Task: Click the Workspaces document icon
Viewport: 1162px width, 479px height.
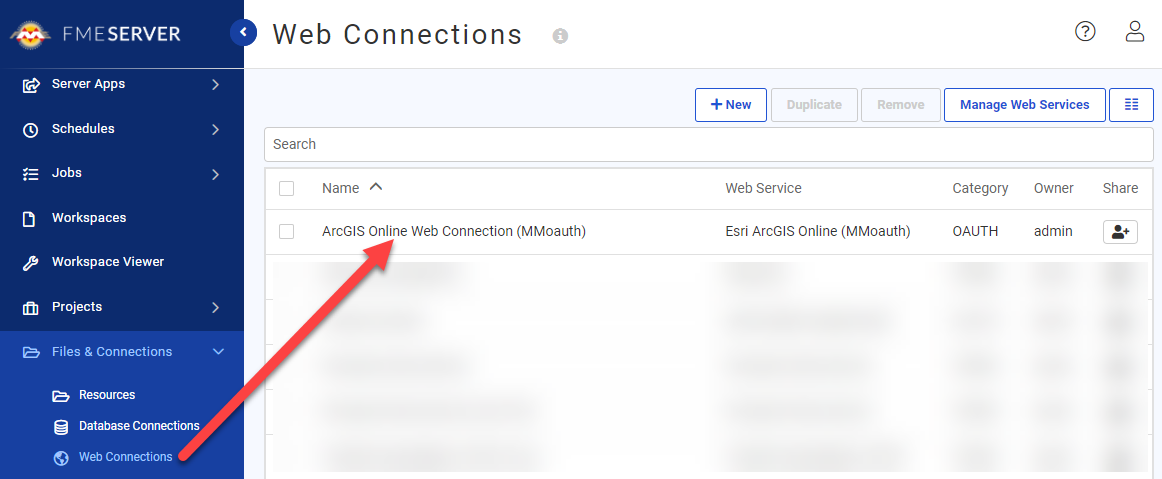Action: tap(30, 219)
